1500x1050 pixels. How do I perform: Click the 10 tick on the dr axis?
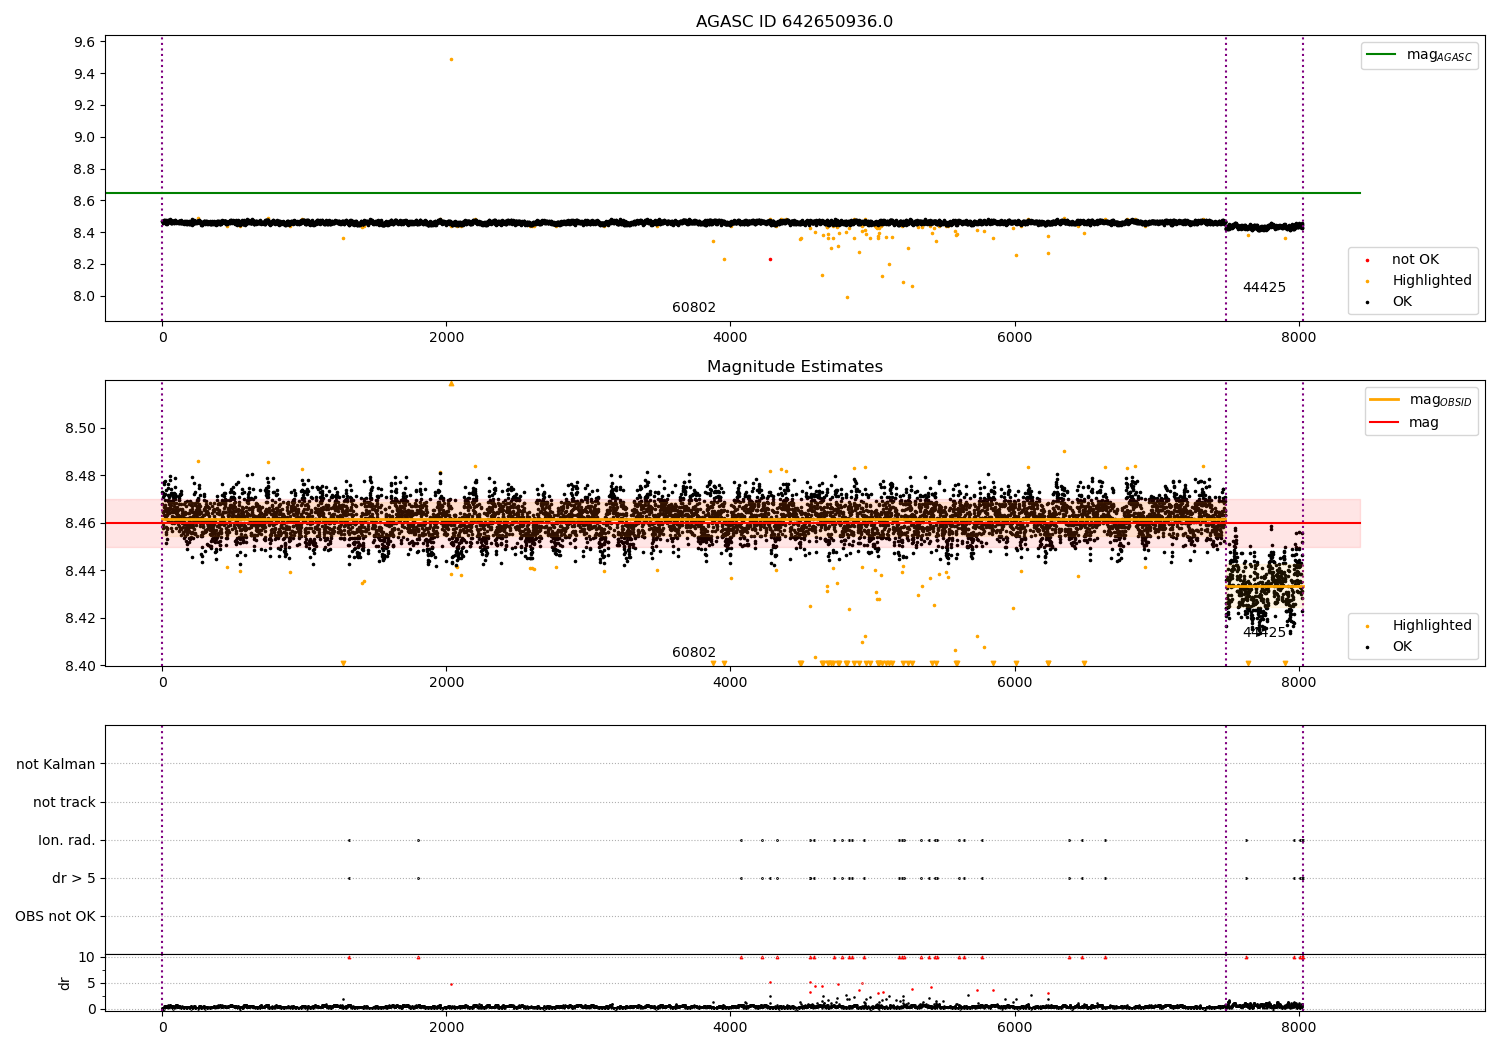[x=87, y=957]
